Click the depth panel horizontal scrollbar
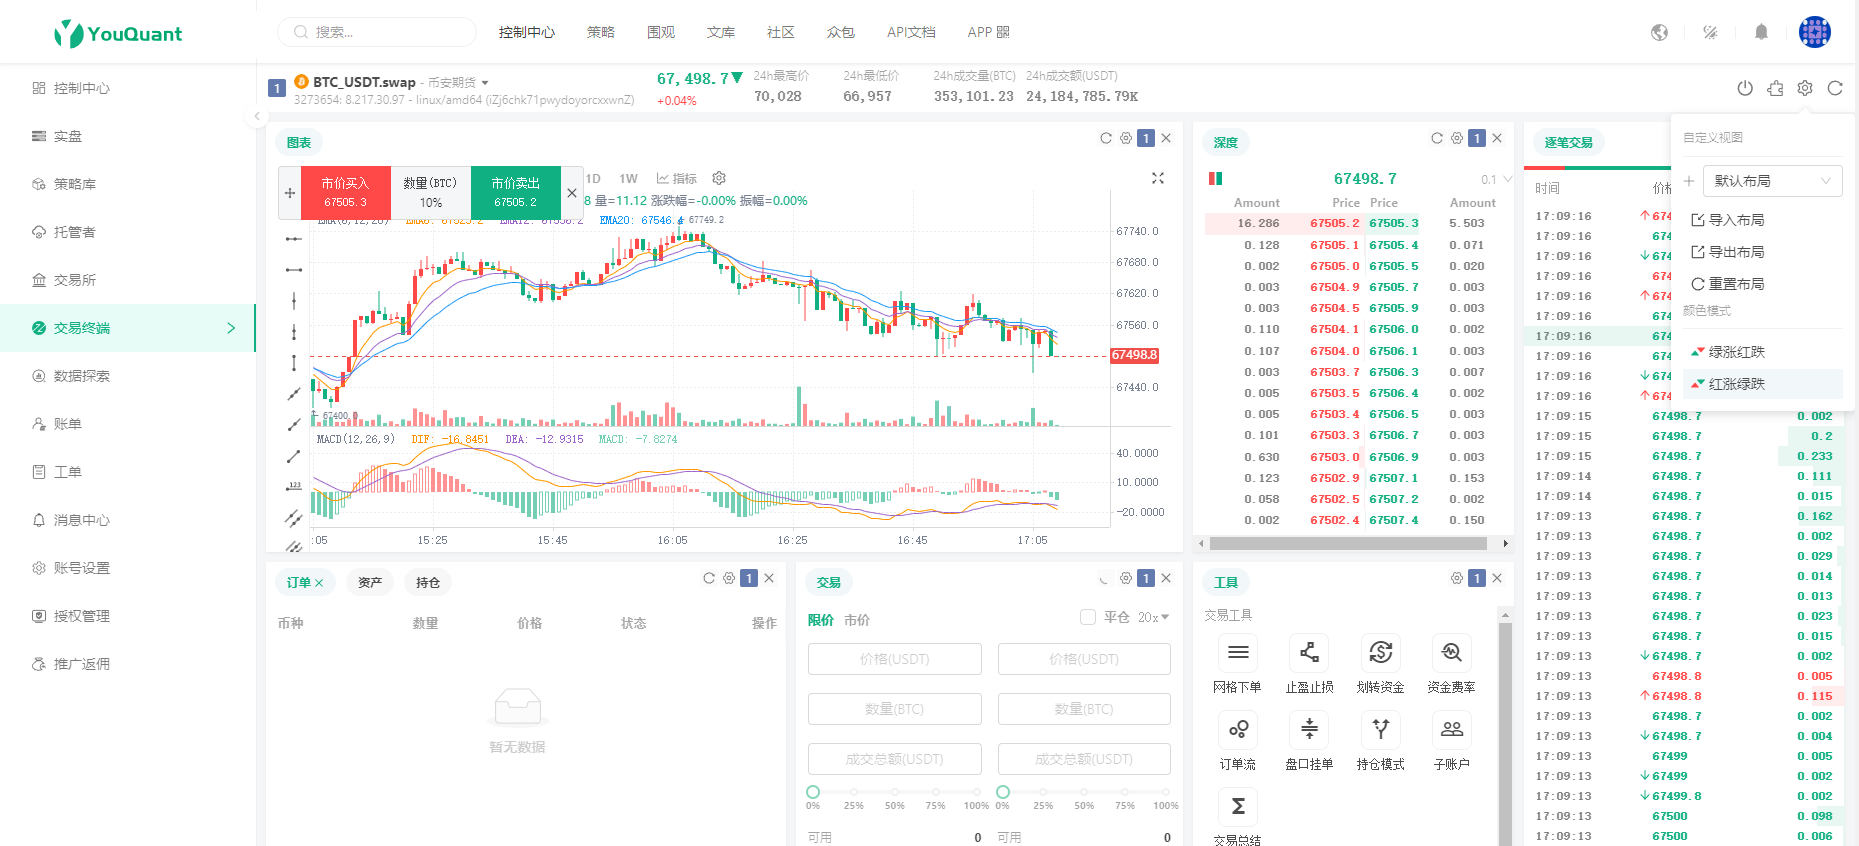1859x846 pixels. coord(1347,544)
